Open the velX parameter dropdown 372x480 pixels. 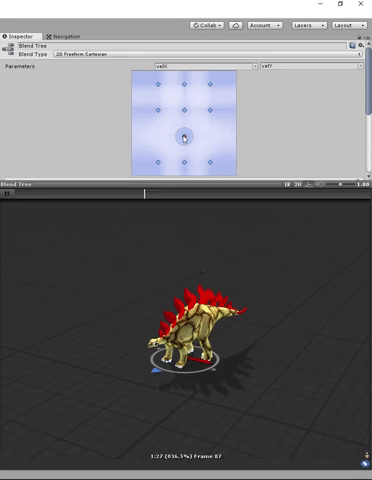click(x=206, y=66)
